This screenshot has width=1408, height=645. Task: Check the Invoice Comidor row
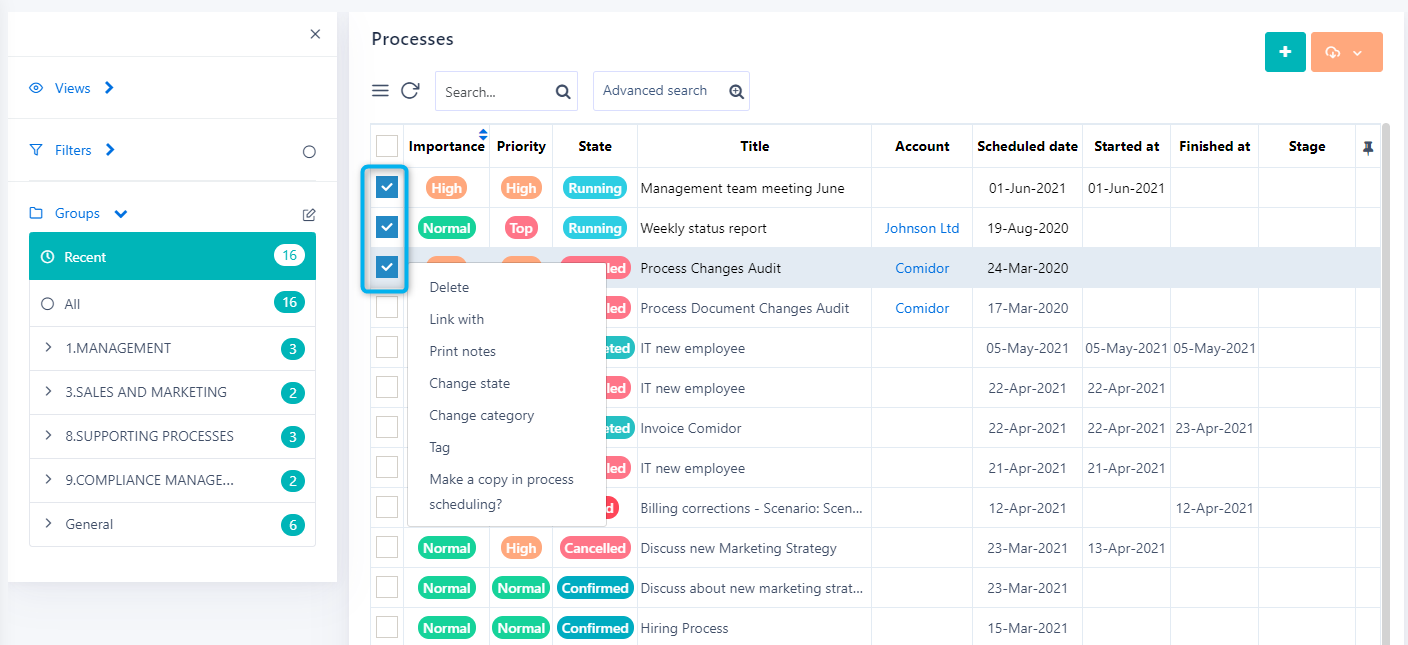tap(387, 427)
